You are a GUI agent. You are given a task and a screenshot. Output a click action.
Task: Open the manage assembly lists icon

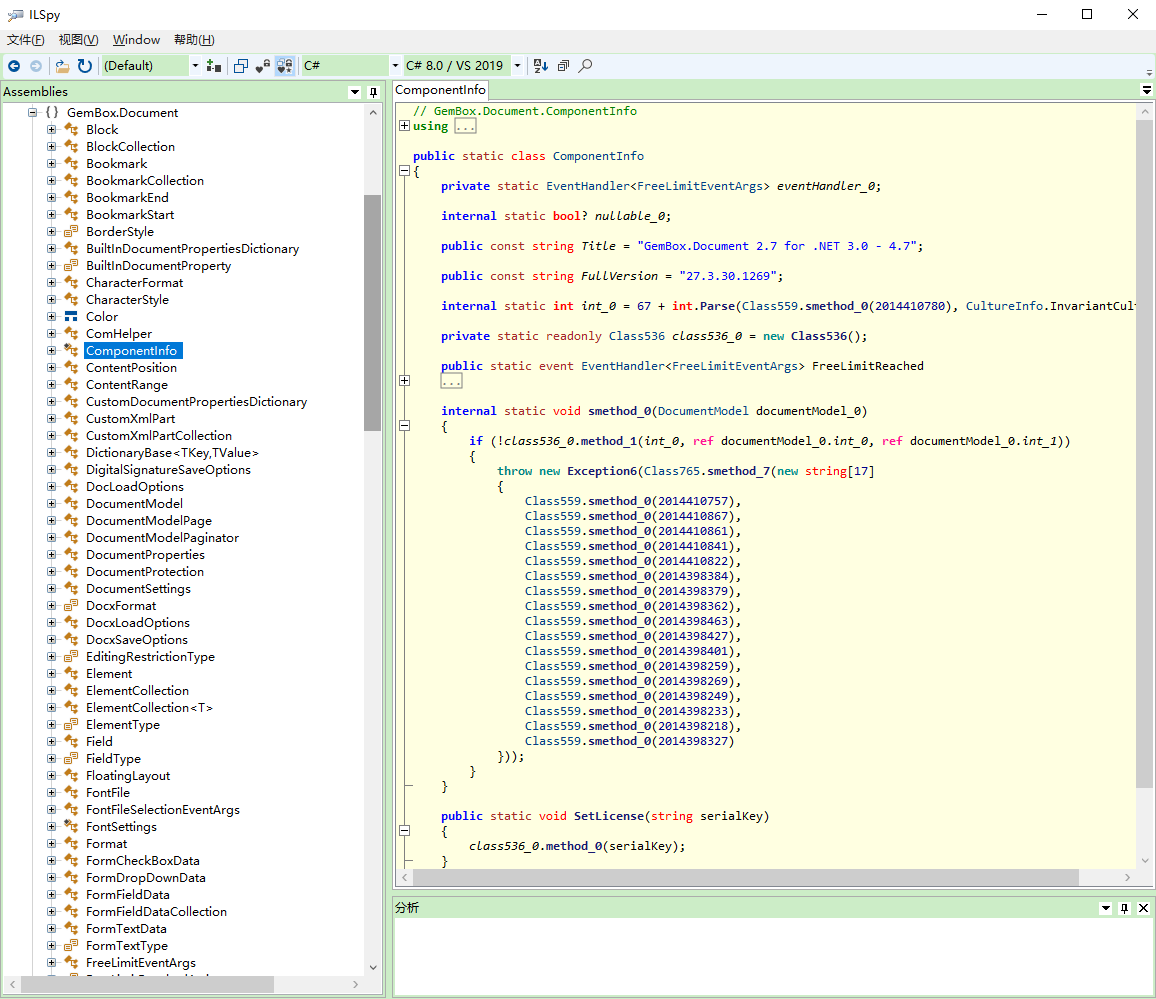pyautogui.click(x=214, y=66)
